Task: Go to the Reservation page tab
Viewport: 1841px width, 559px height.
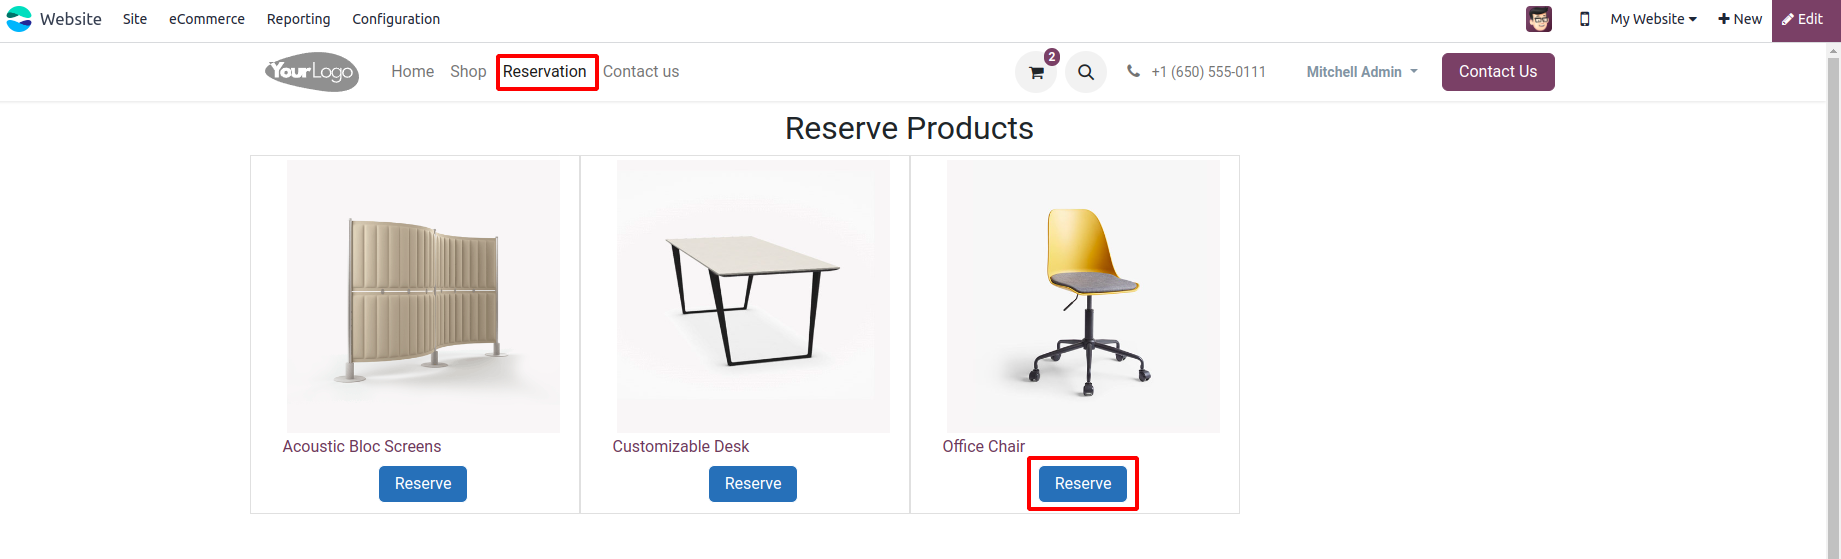Action: 545,72
